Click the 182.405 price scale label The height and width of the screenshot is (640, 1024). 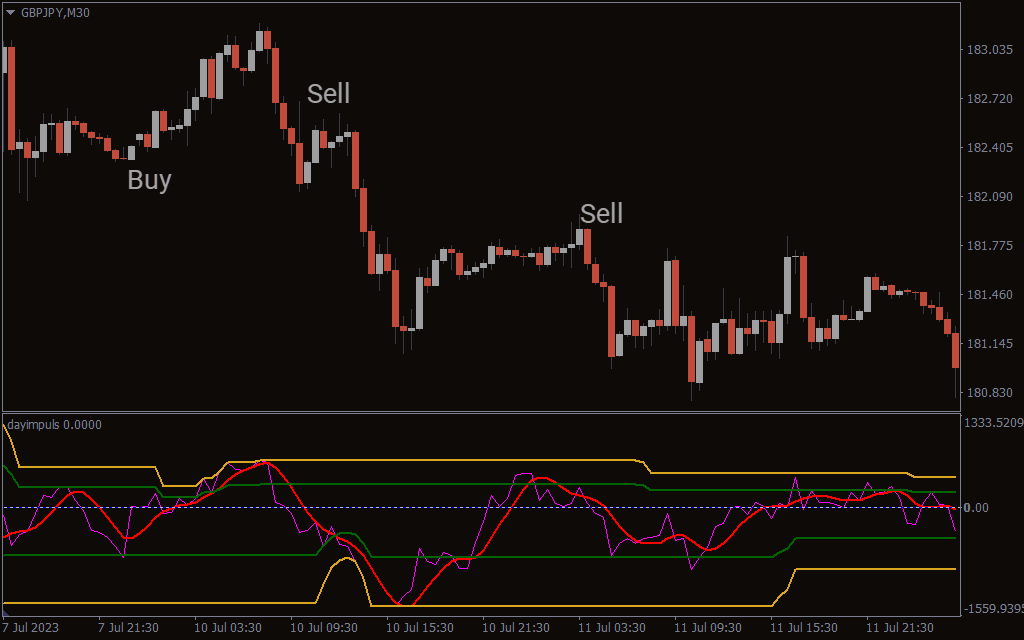pyautogui.click(x=990, y=148)
